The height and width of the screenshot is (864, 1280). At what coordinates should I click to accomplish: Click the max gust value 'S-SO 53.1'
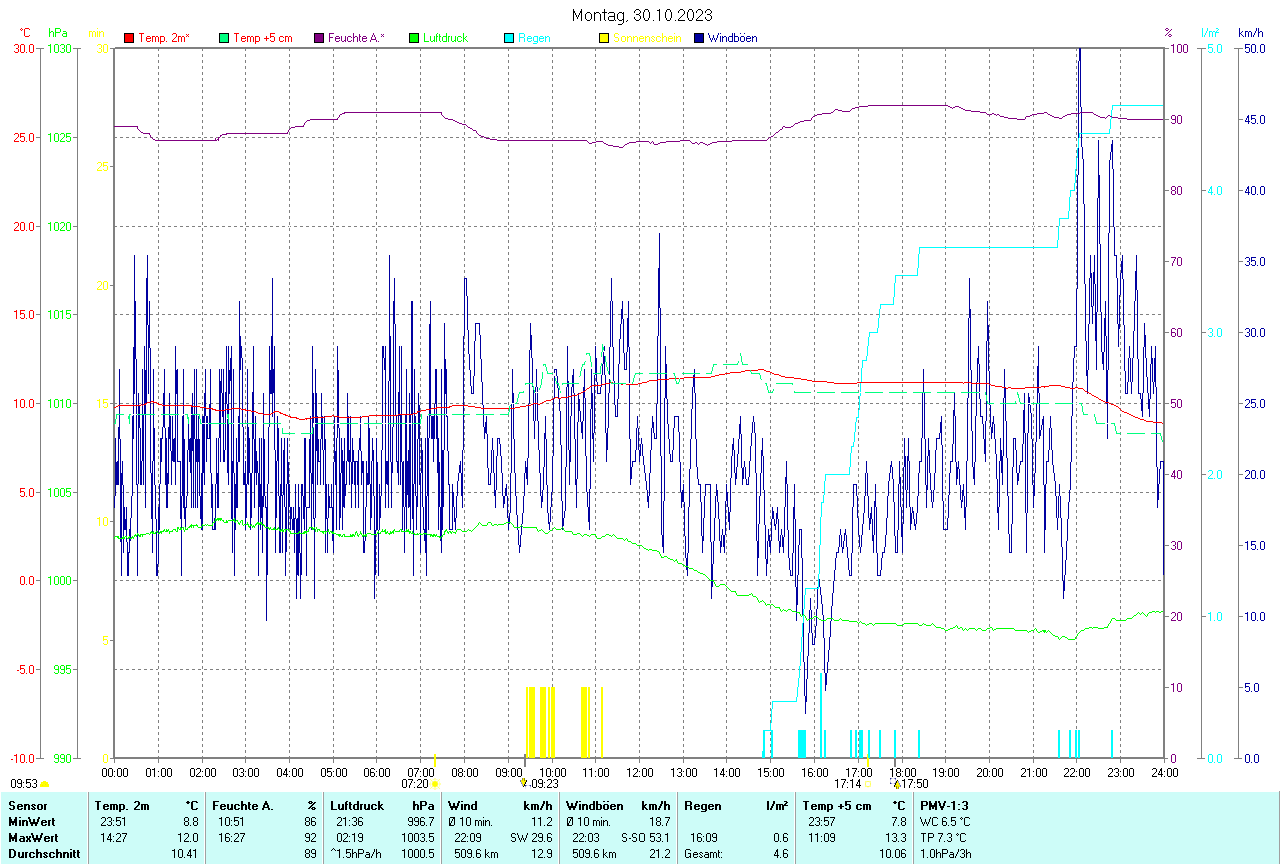coord(646,837)
